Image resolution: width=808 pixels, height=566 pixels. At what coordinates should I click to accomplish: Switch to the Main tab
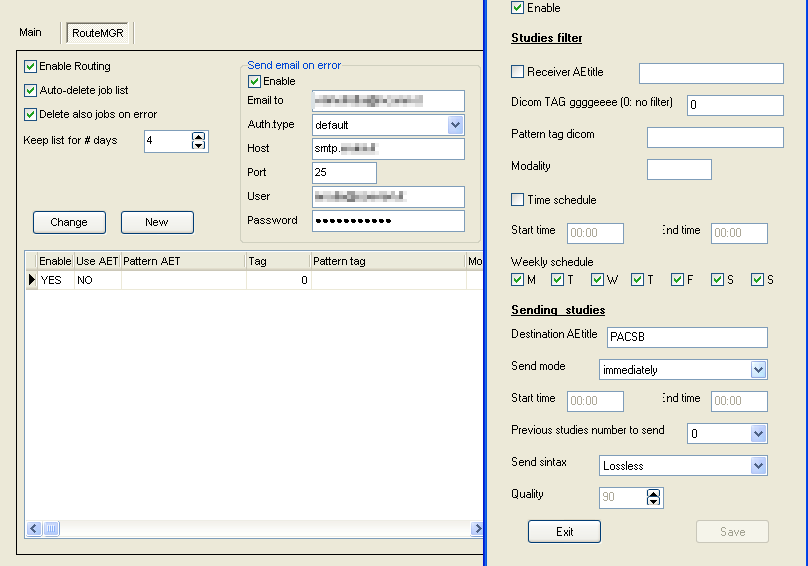click(x=30, y=32)
